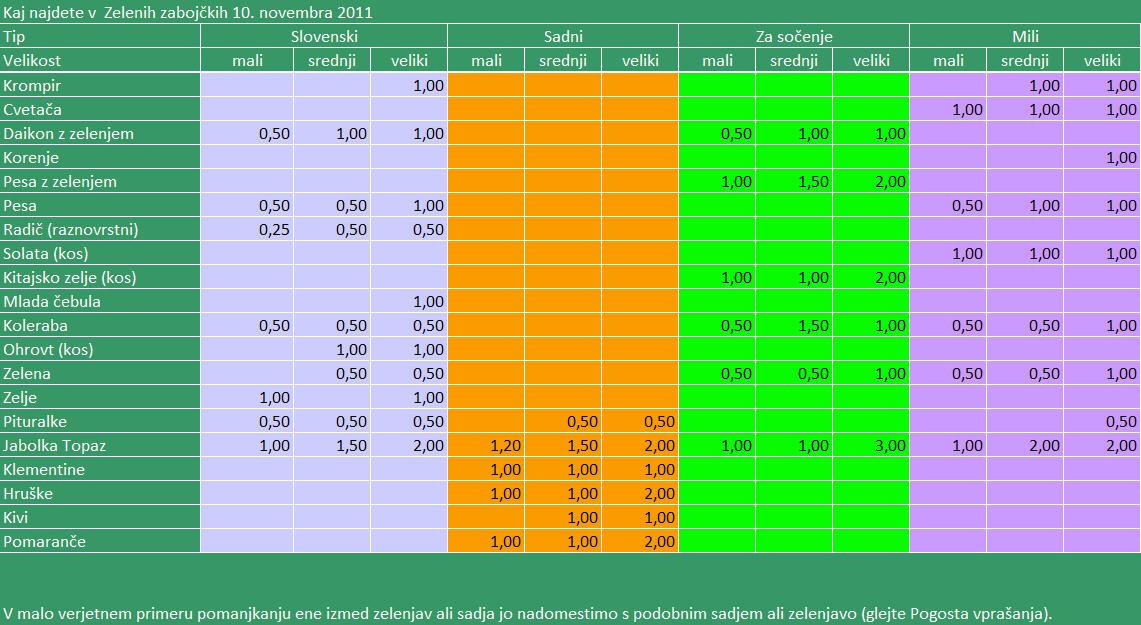Select the Slovenski column group header
This screenshot has height=625, width=1141.
[324, 37]
